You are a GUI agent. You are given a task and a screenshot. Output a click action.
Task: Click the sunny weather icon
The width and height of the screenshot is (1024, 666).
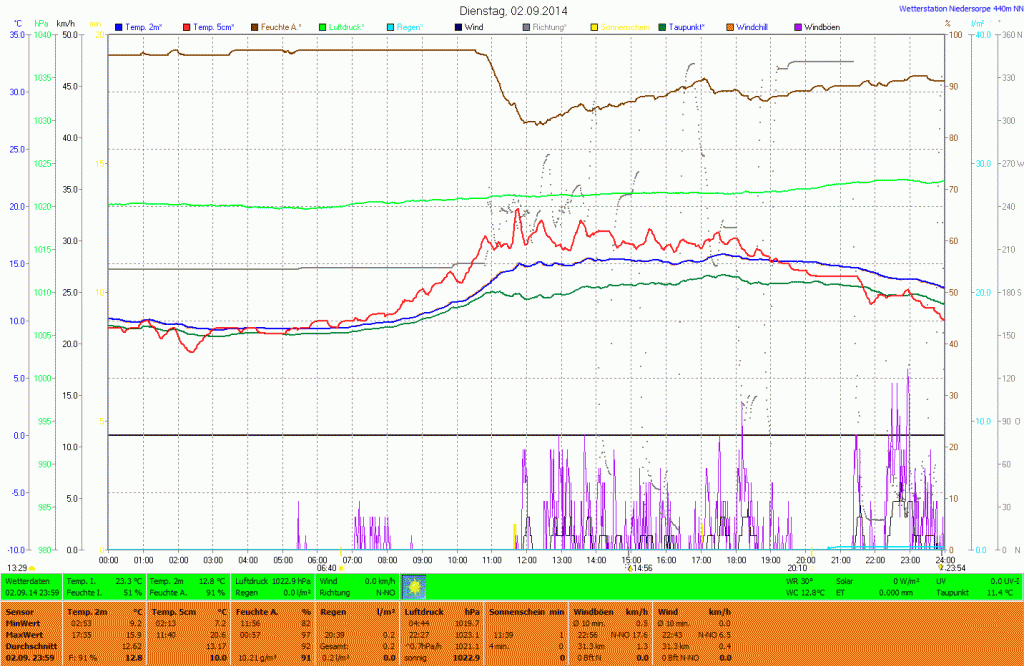coord(413,585)
